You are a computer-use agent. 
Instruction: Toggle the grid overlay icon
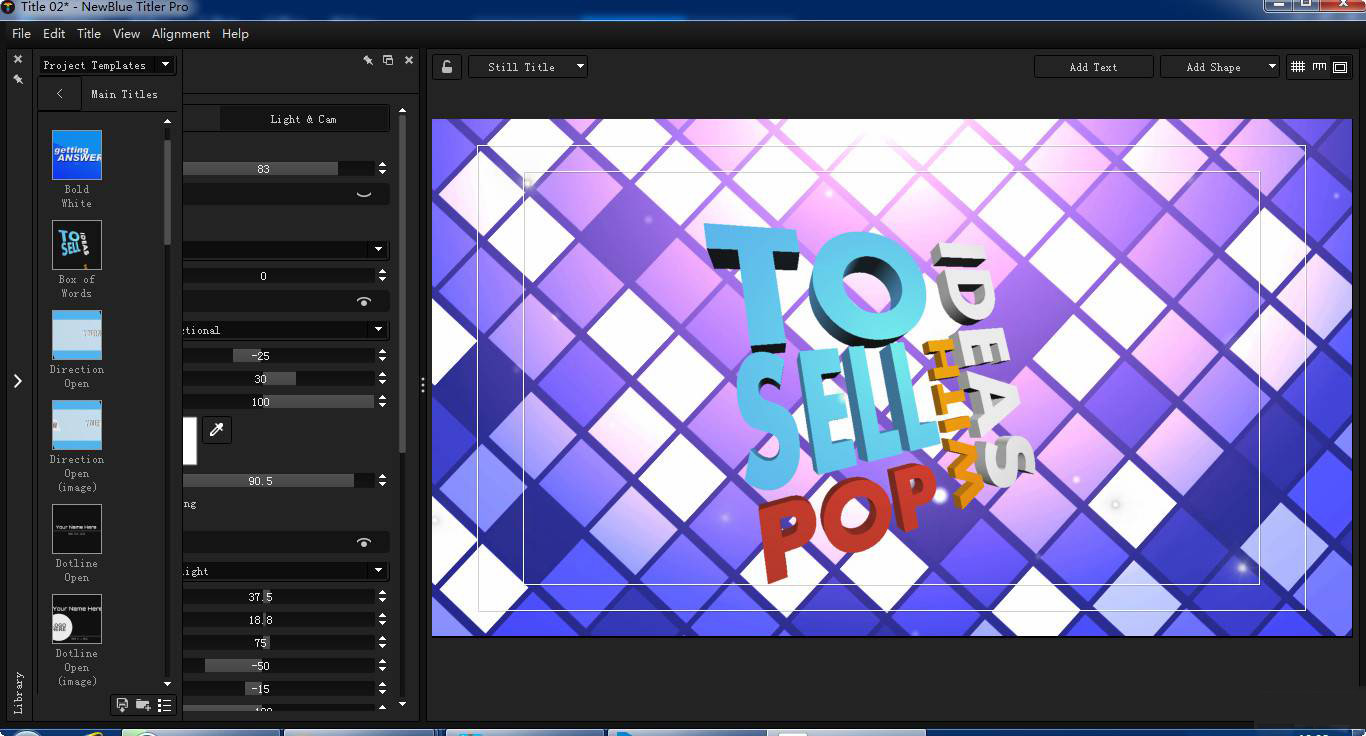1298,67
